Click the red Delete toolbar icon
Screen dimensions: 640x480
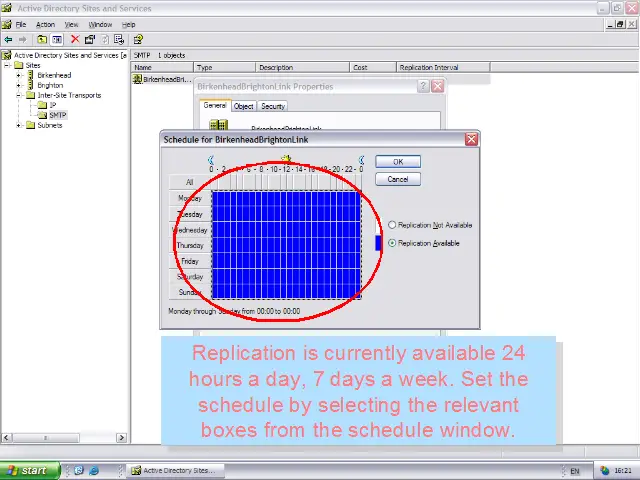(75, 39)
